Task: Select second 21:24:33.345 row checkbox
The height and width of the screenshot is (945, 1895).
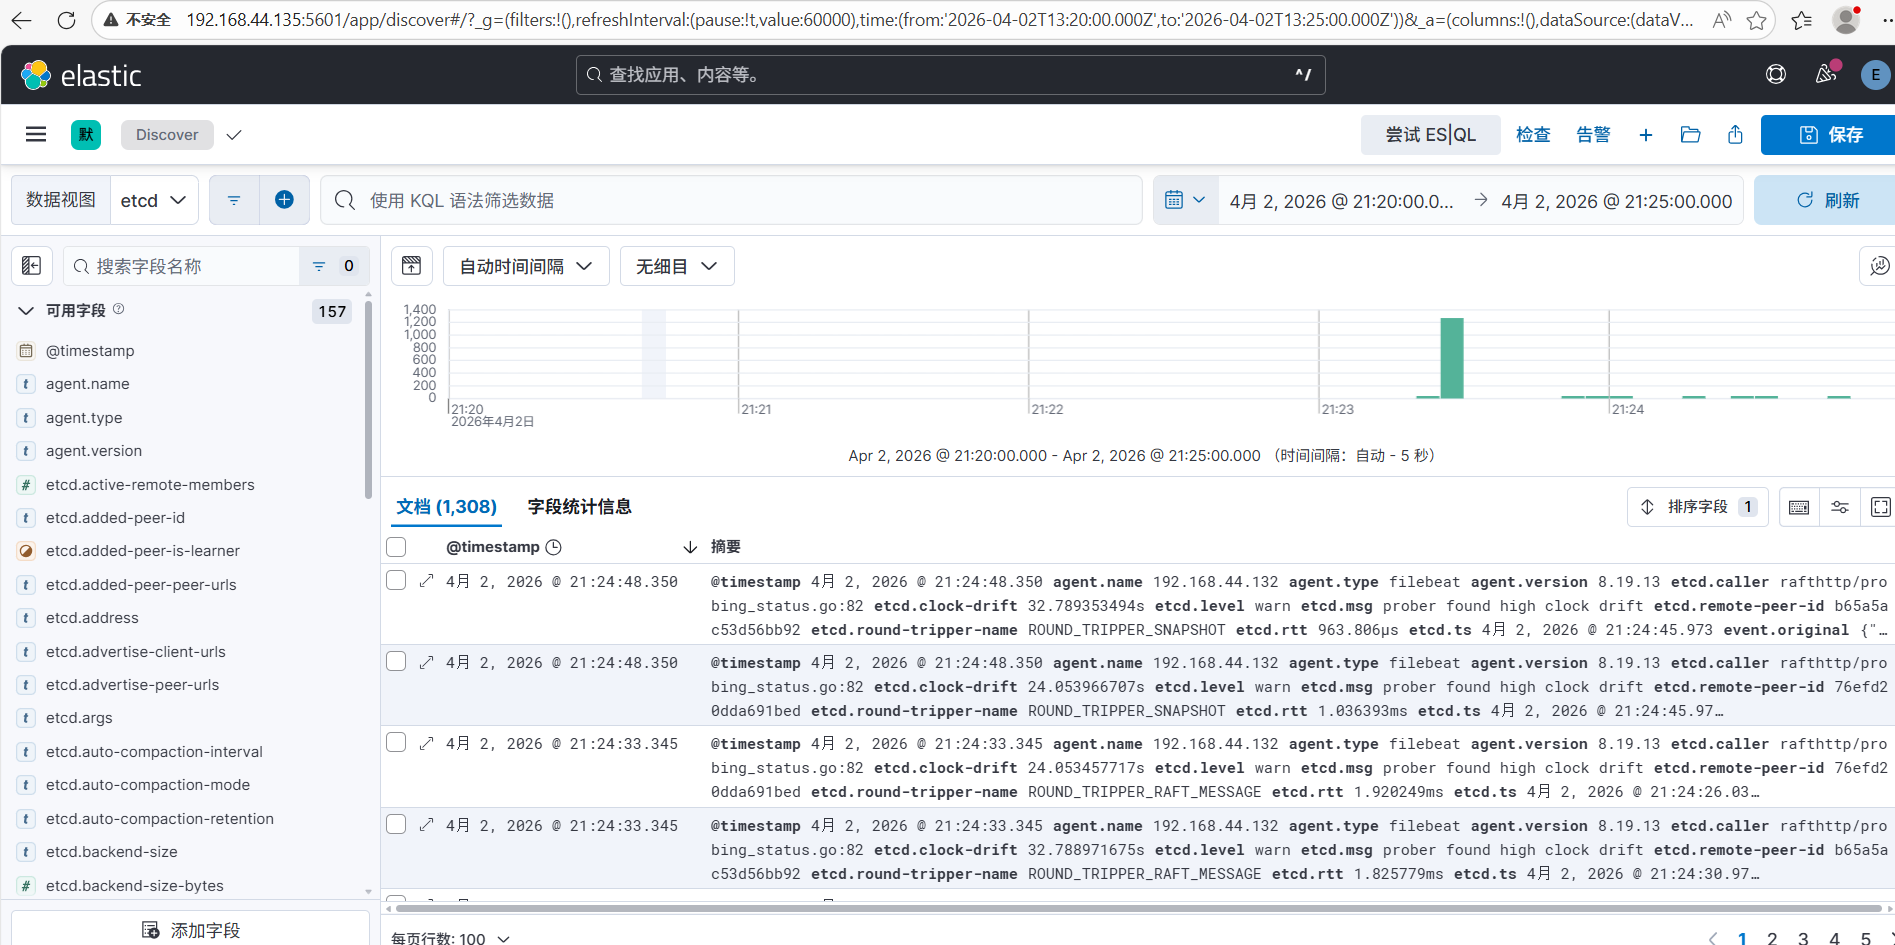Action: [396, 825]
